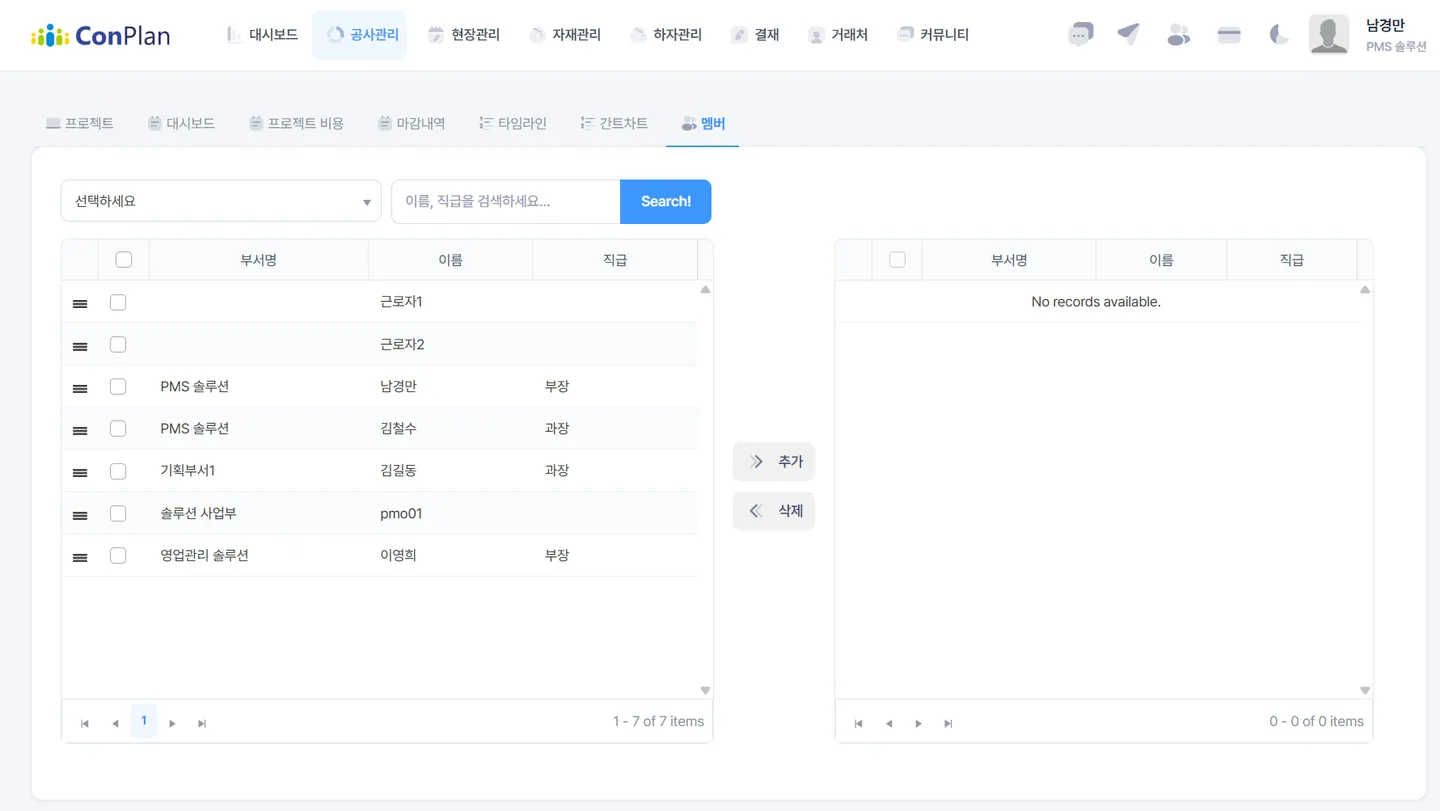This screenshot has height=811, width=1440.
Task: Click the Search! button
Action: click(666, 201)
